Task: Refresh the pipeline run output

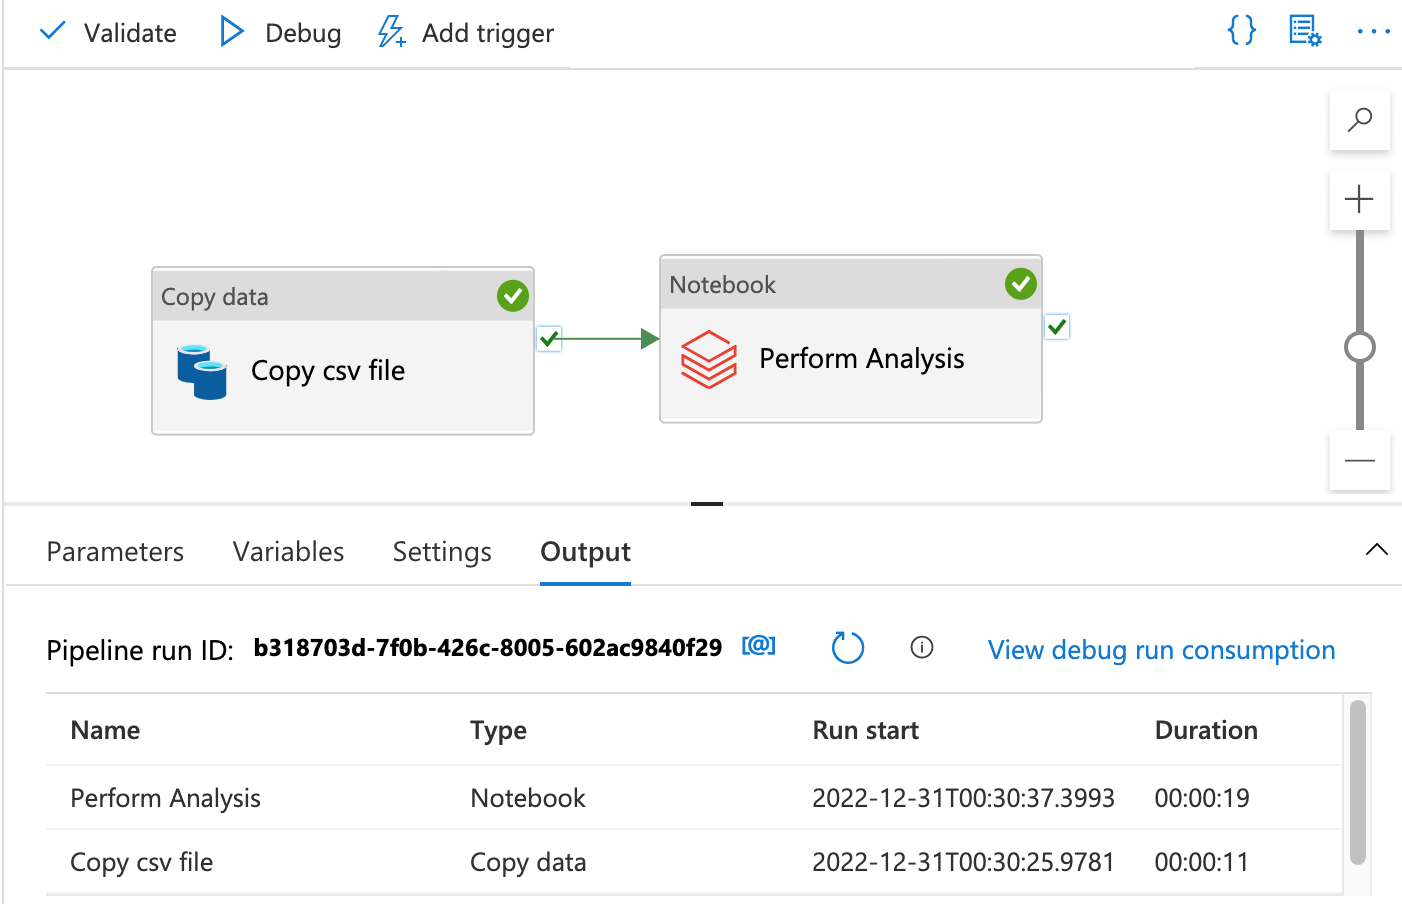Action: tap(848, 648)
